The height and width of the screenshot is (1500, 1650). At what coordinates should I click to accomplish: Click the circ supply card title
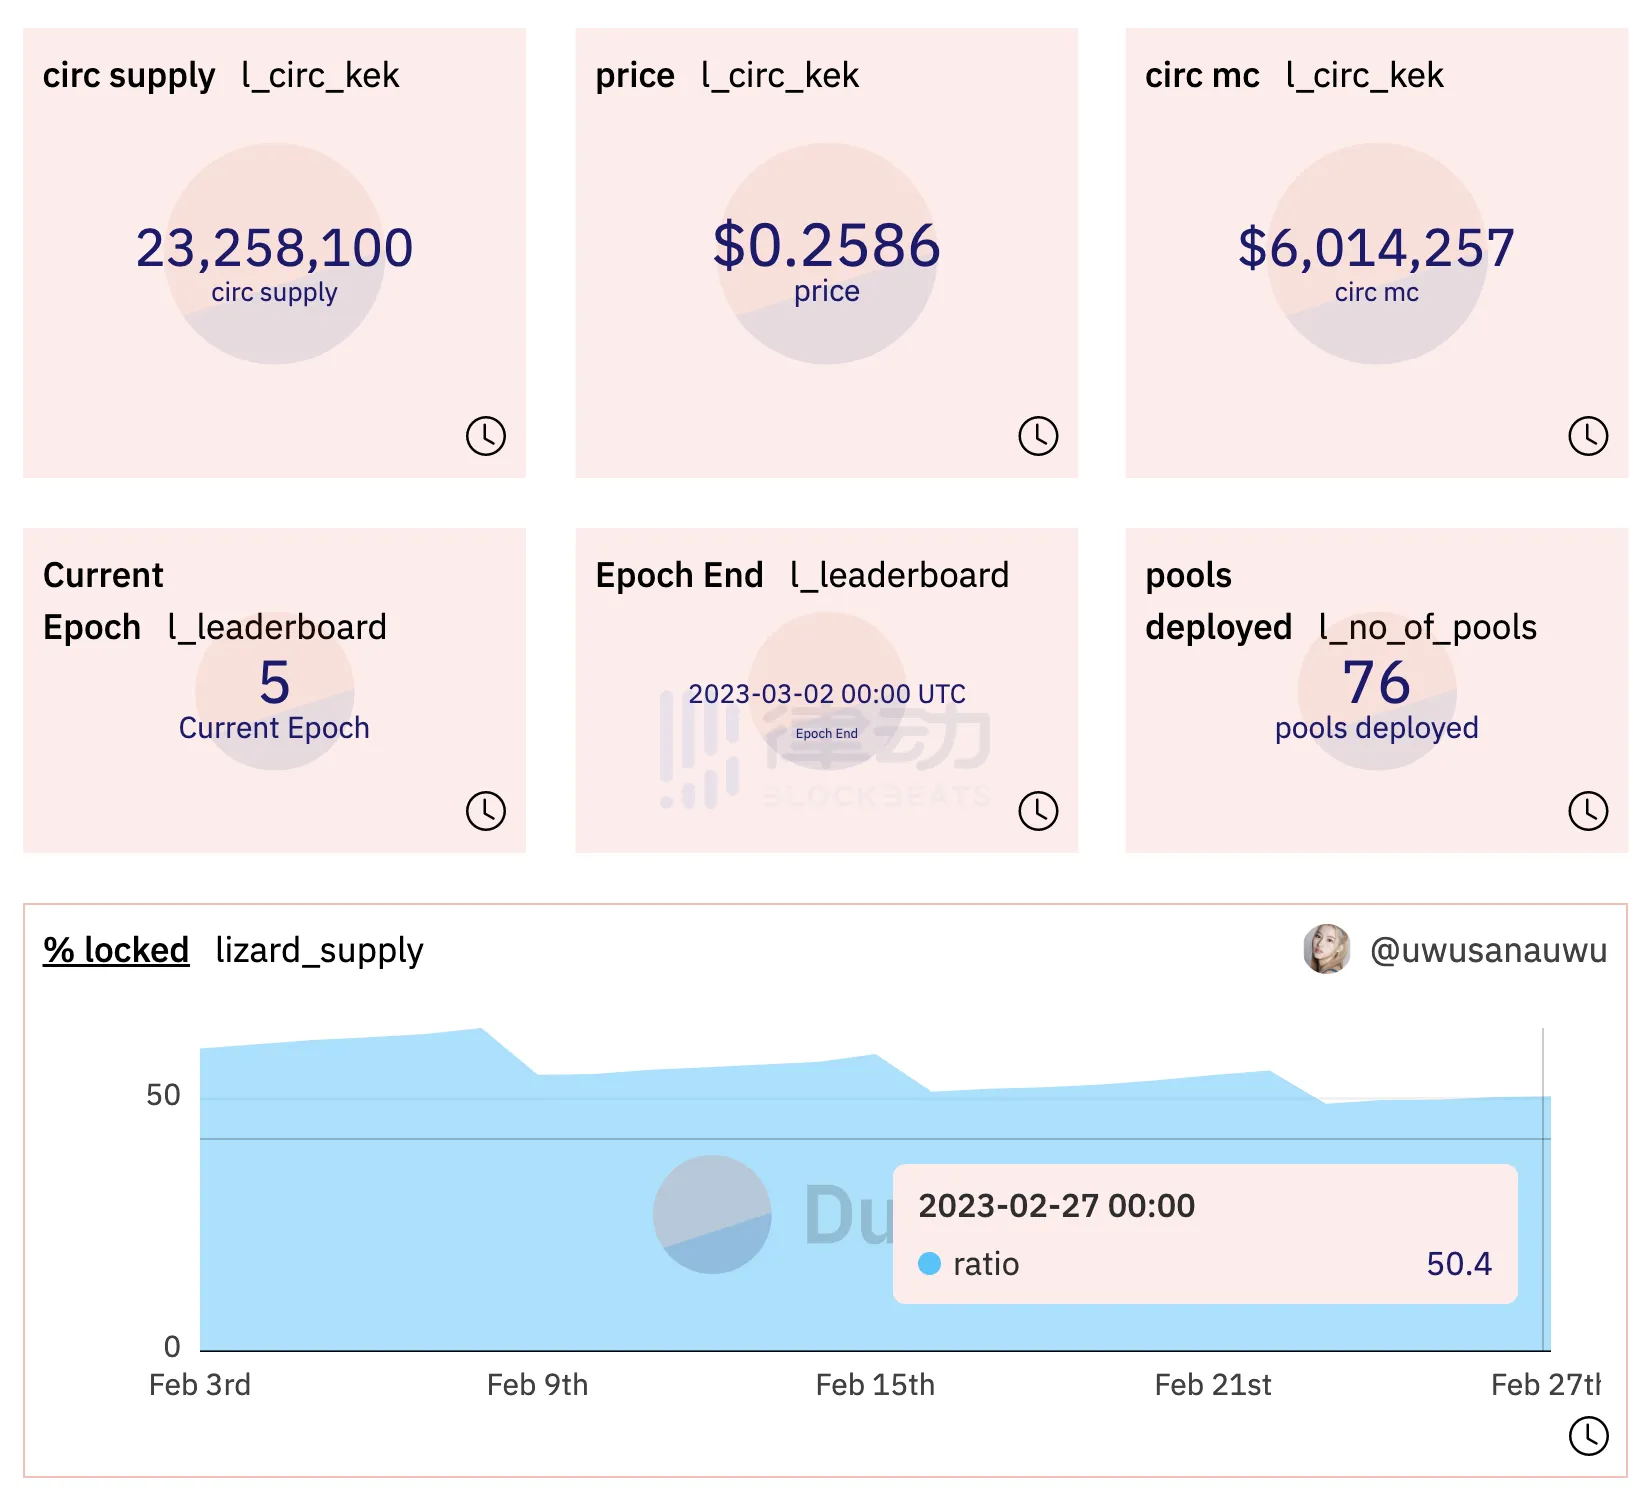coord(129,76)
